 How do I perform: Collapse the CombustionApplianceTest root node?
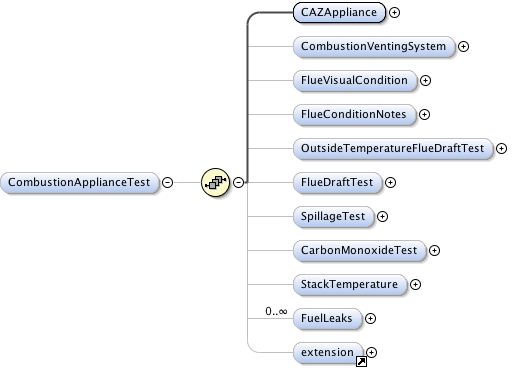point(167,182)
